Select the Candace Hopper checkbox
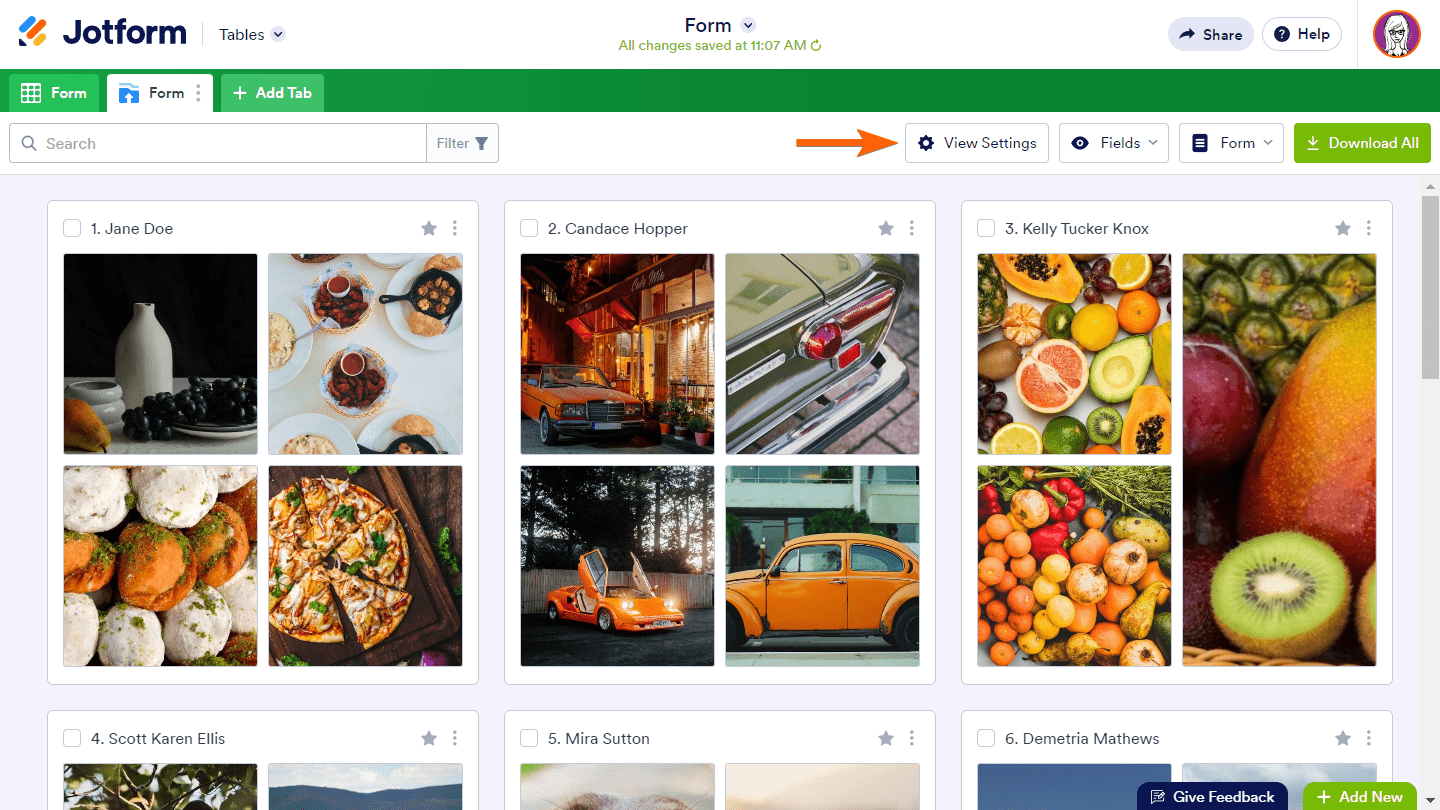 point(529,228)
